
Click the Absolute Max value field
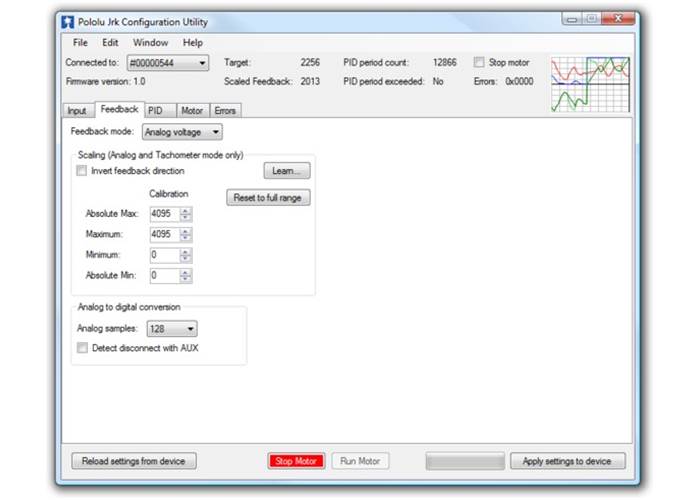point(163,213)
